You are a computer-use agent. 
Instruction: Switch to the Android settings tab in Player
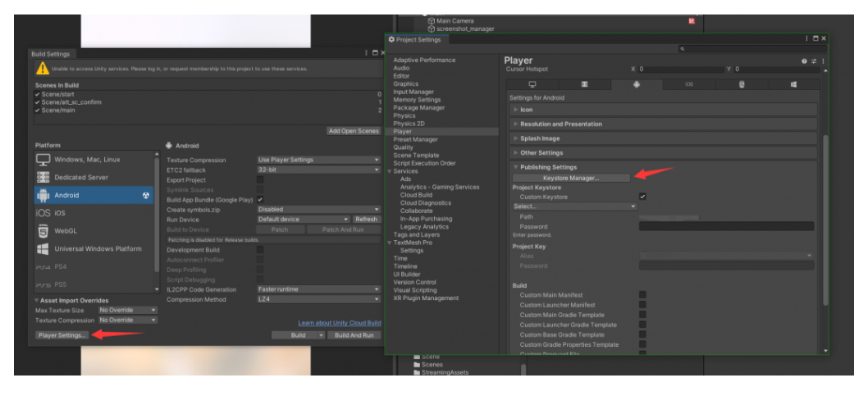pyautogui.click(x=636, y=84)
